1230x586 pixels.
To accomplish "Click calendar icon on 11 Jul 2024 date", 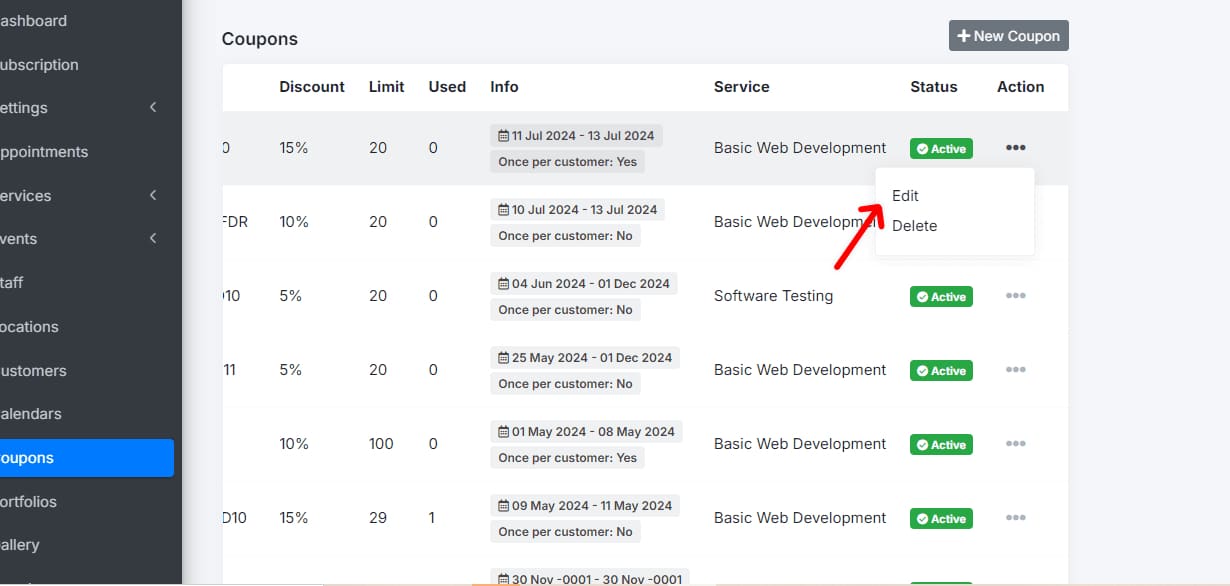I will pyautogui.click(x=504, y=136).
